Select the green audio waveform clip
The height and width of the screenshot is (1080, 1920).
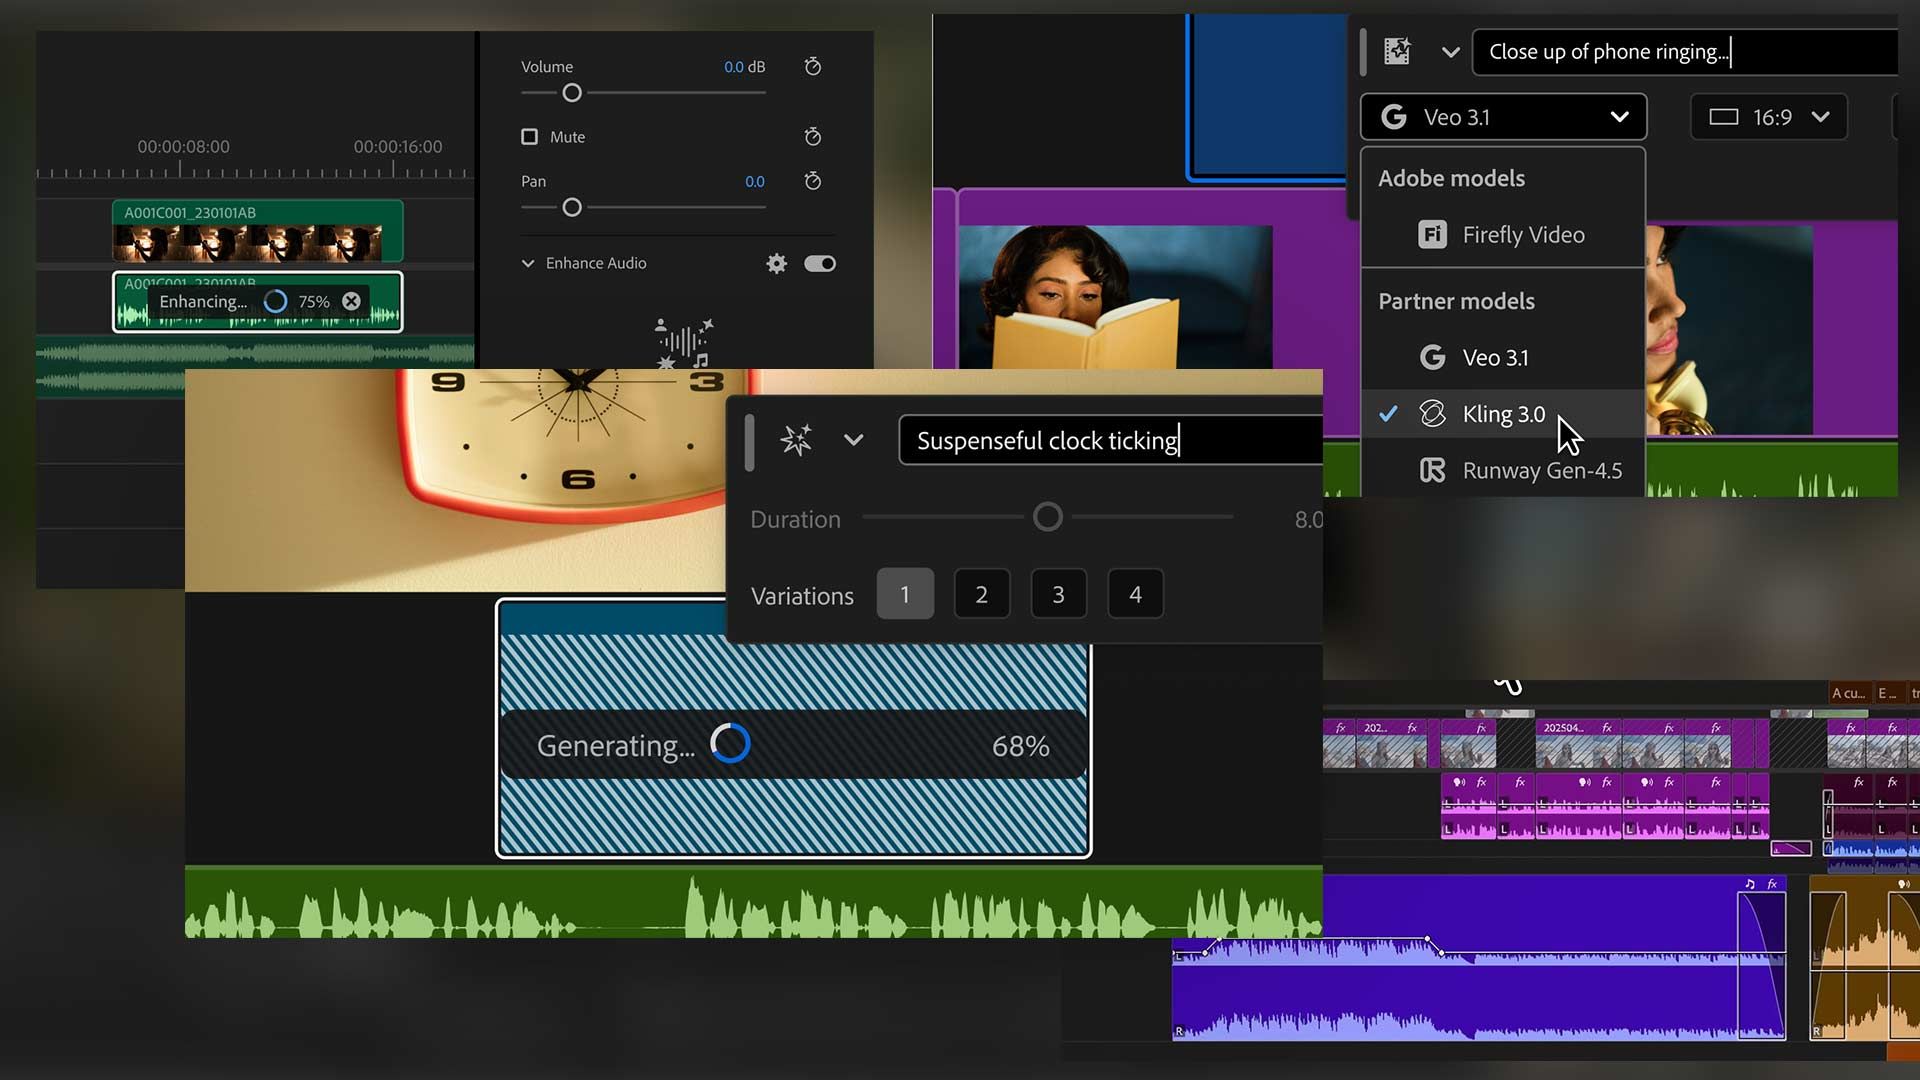click(753, 902)
